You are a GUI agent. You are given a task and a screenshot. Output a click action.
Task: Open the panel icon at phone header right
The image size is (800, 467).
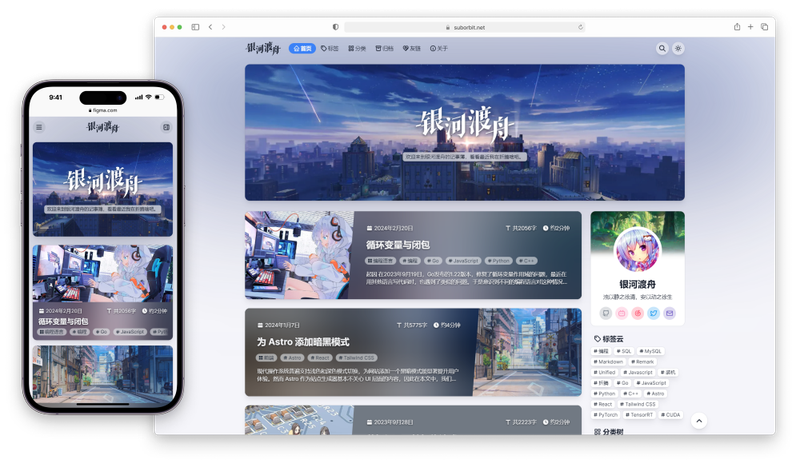(x=166, y=127)
